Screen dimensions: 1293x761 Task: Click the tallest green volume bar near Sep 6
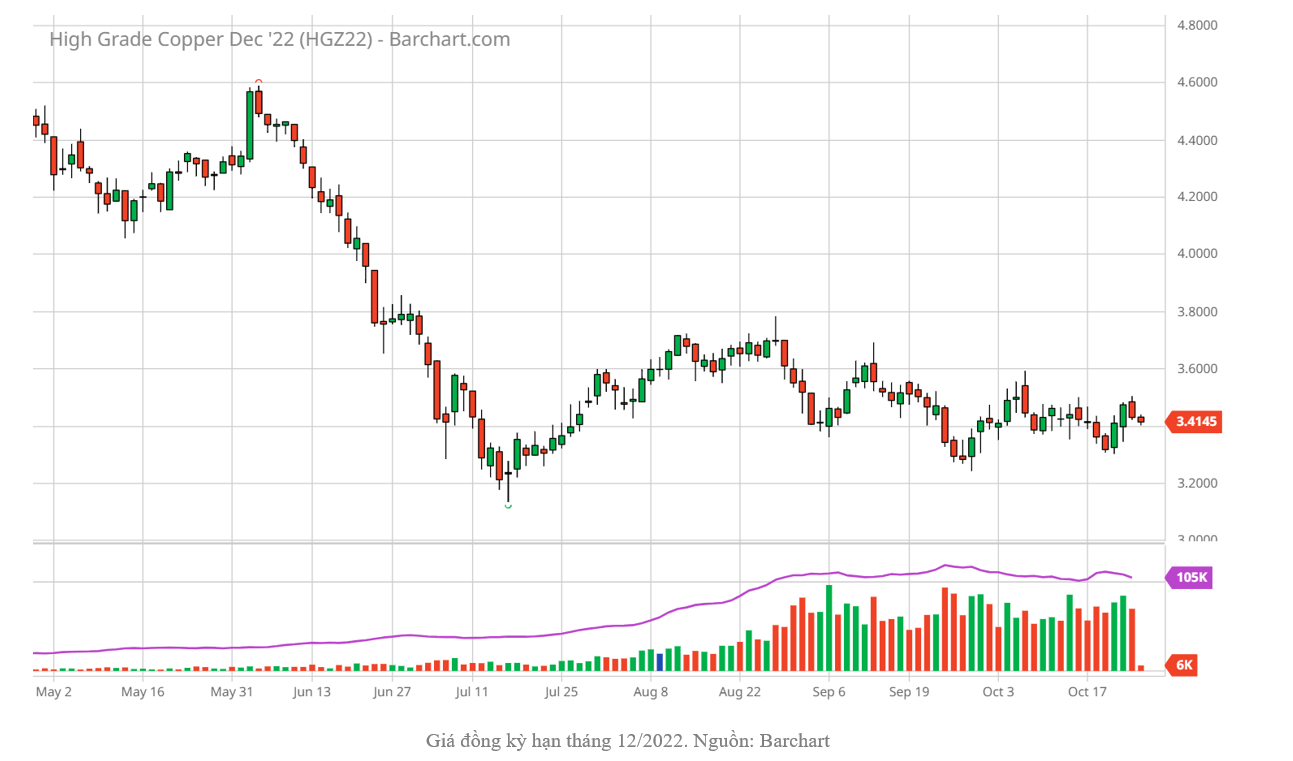[x=829, y=627]
